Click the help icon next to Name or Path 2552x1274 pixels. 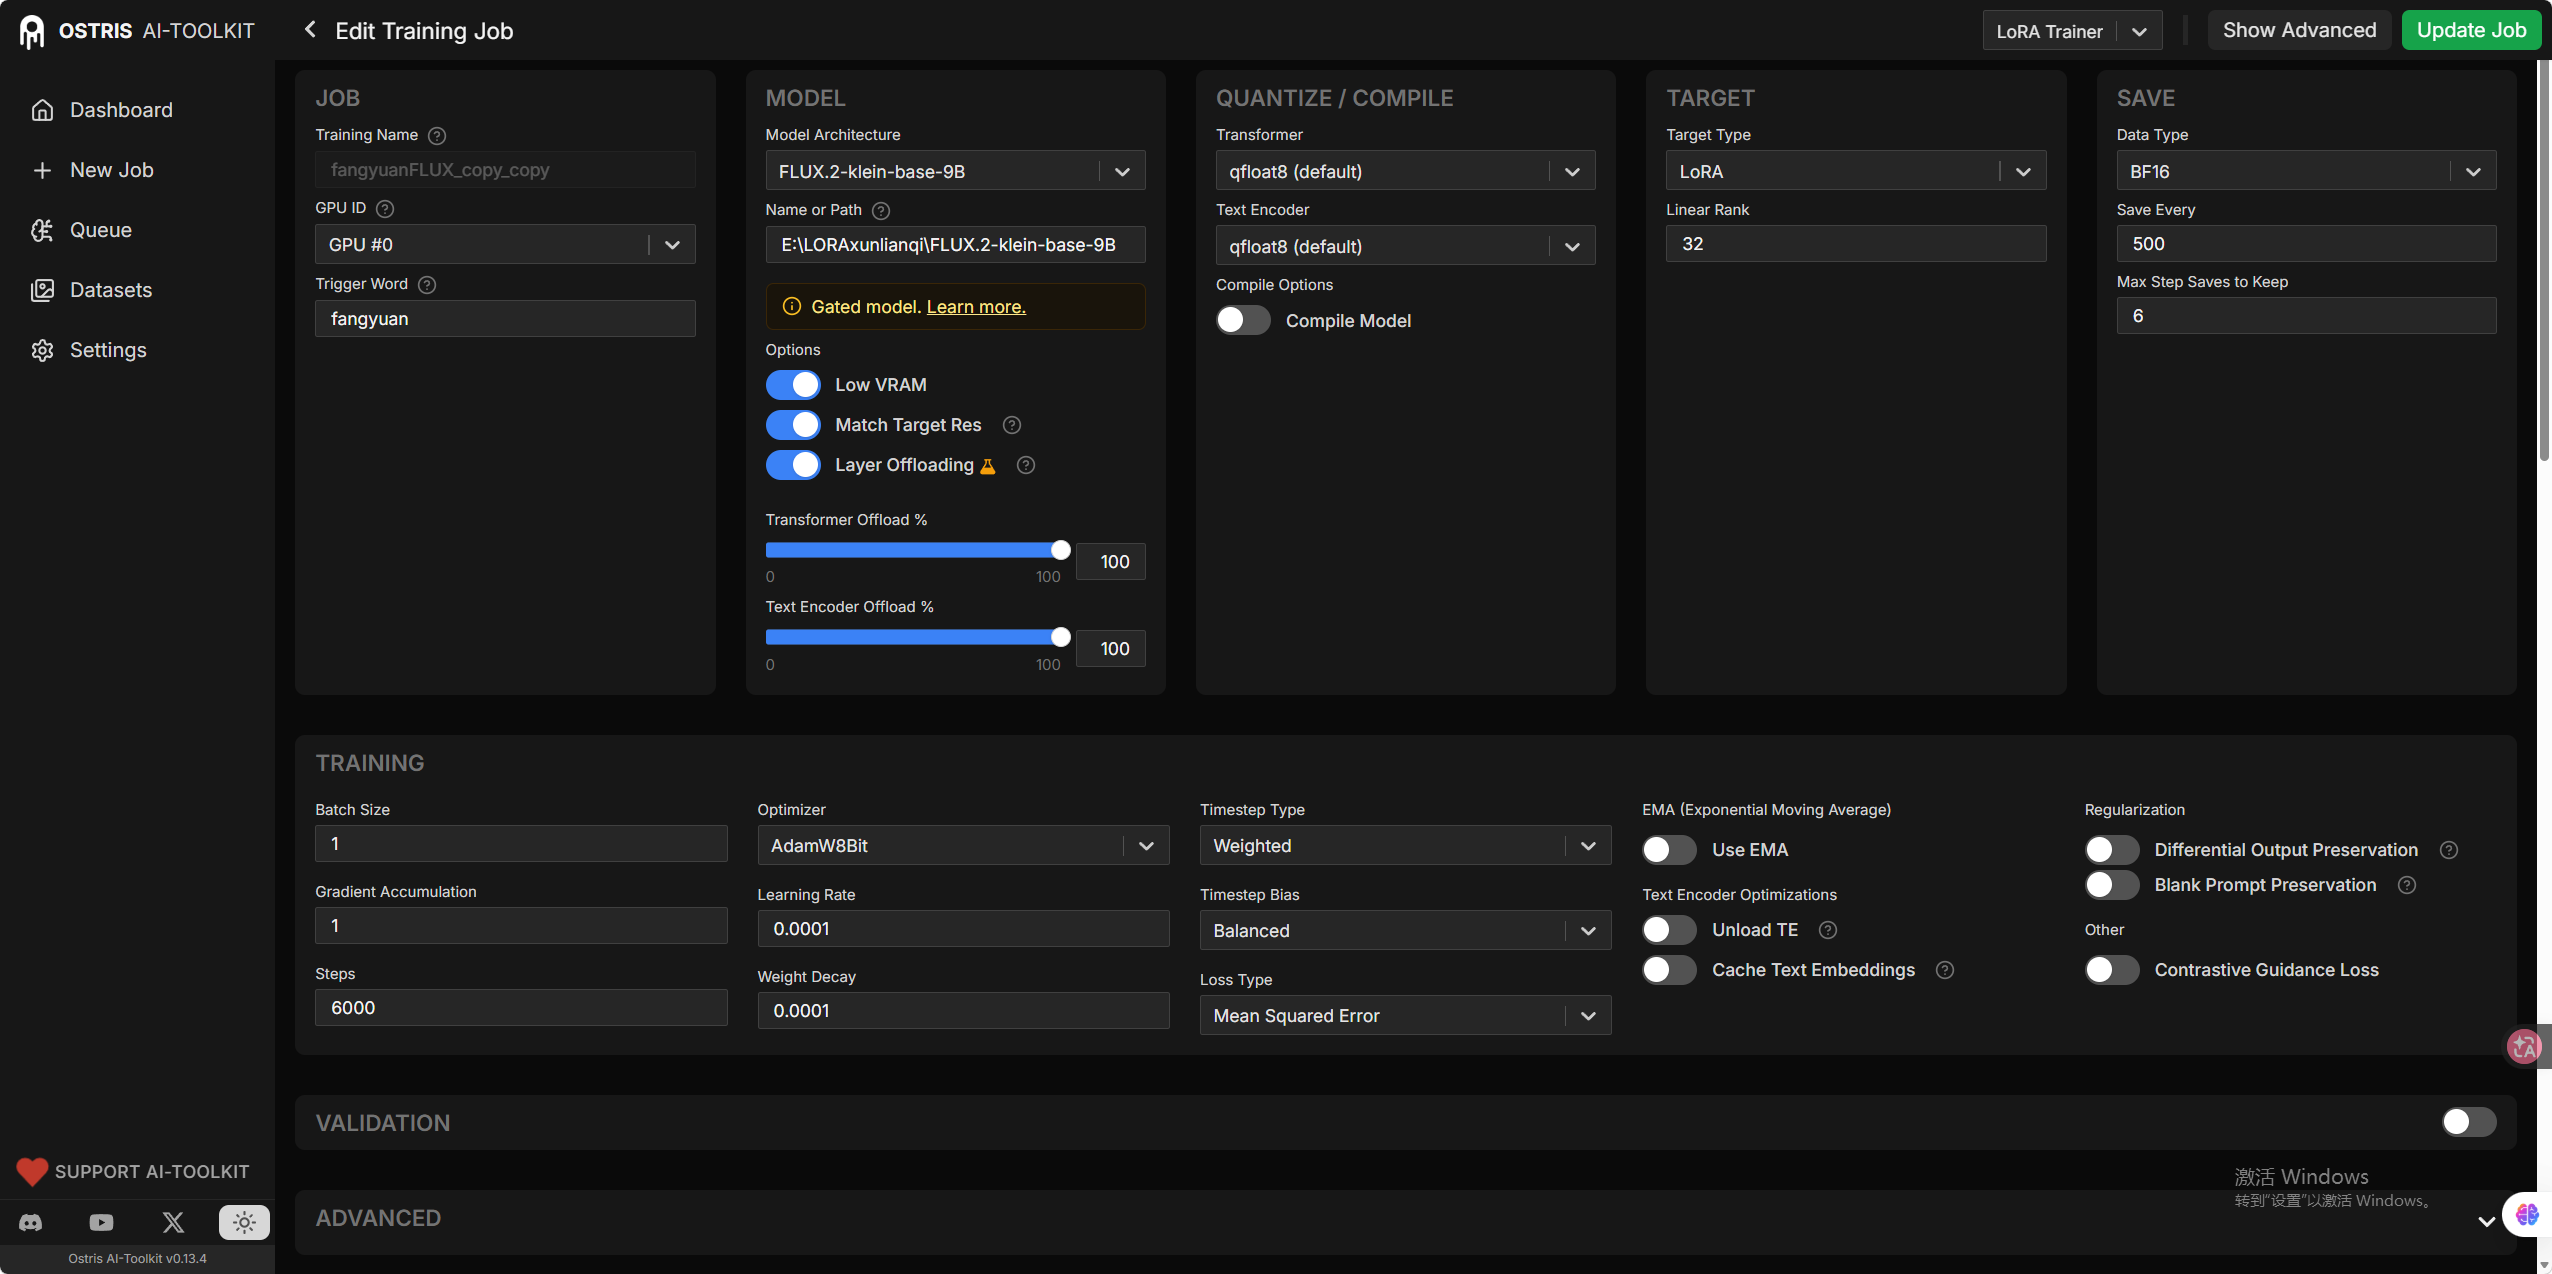tap(881, 210)
